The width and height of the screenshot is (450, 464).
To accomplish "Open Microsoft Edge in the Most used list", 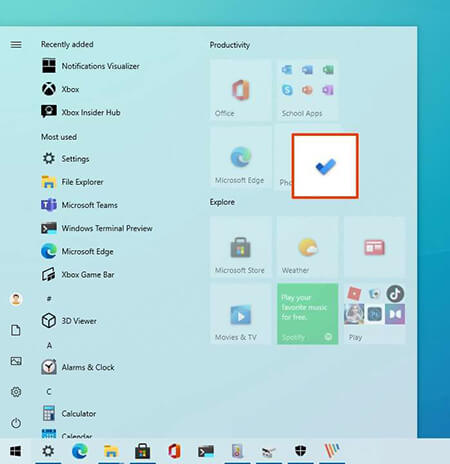I will pyautogui.click(x=78, y=251).
